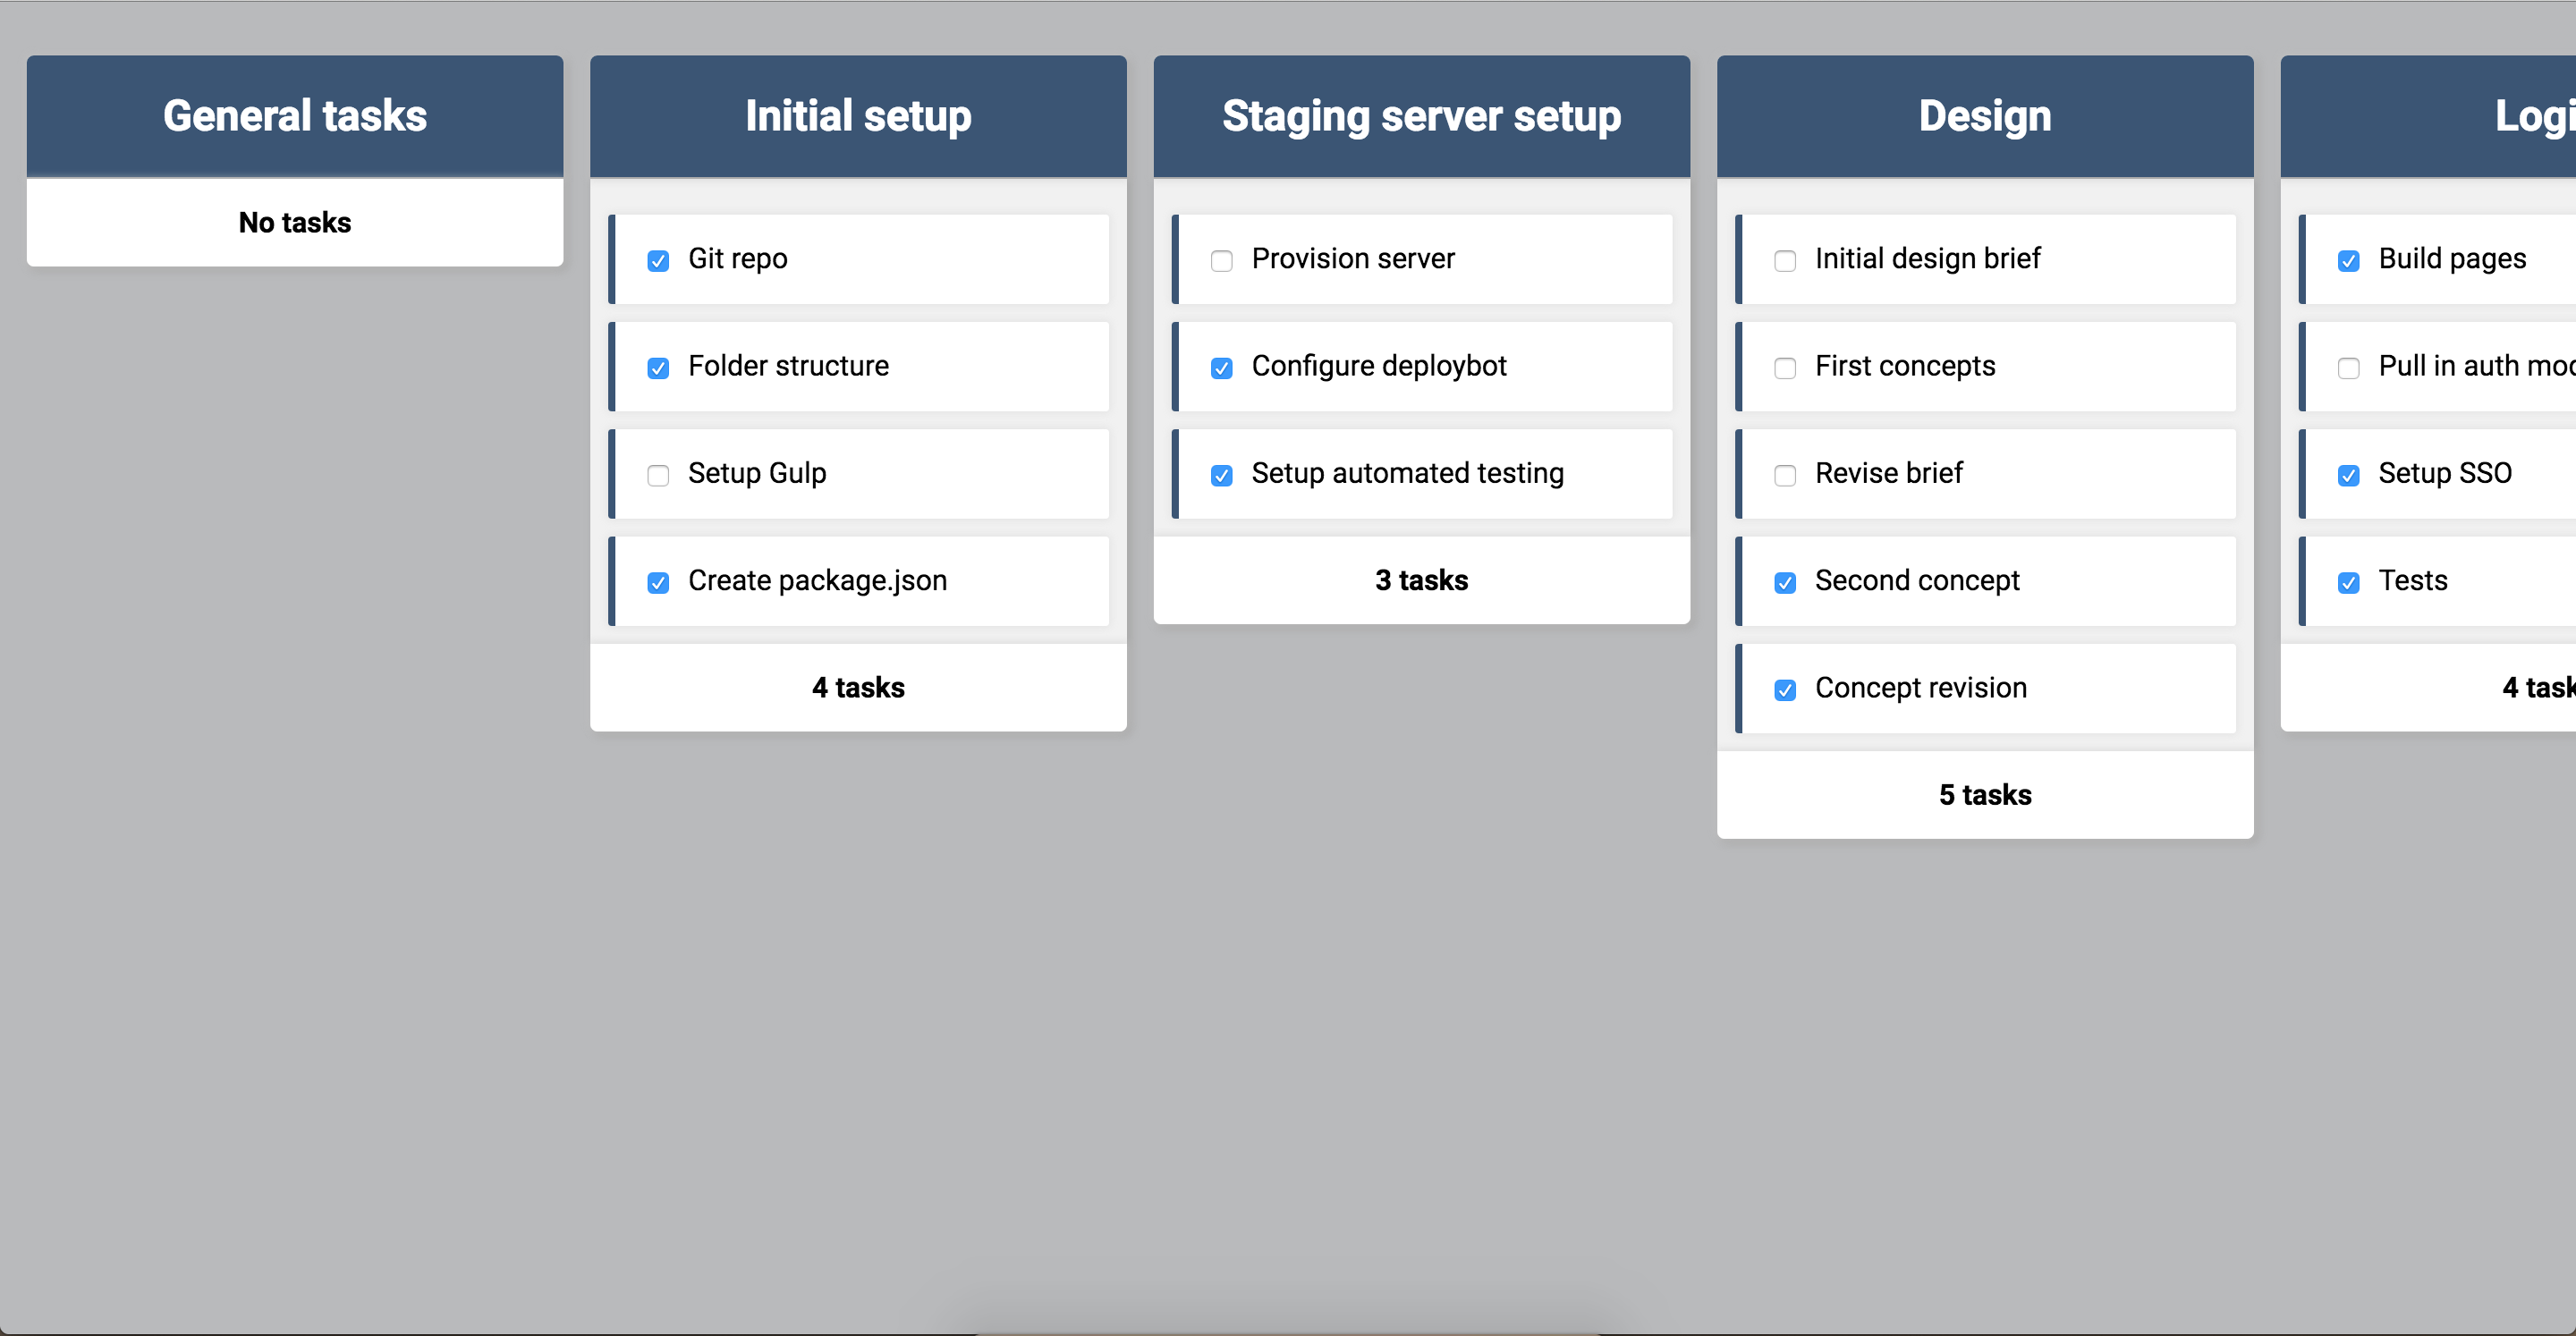The width and height of the screenshot is (2576, 1336).
Task: Click the 'Create package.json' task label
Action: pos(817,581)
